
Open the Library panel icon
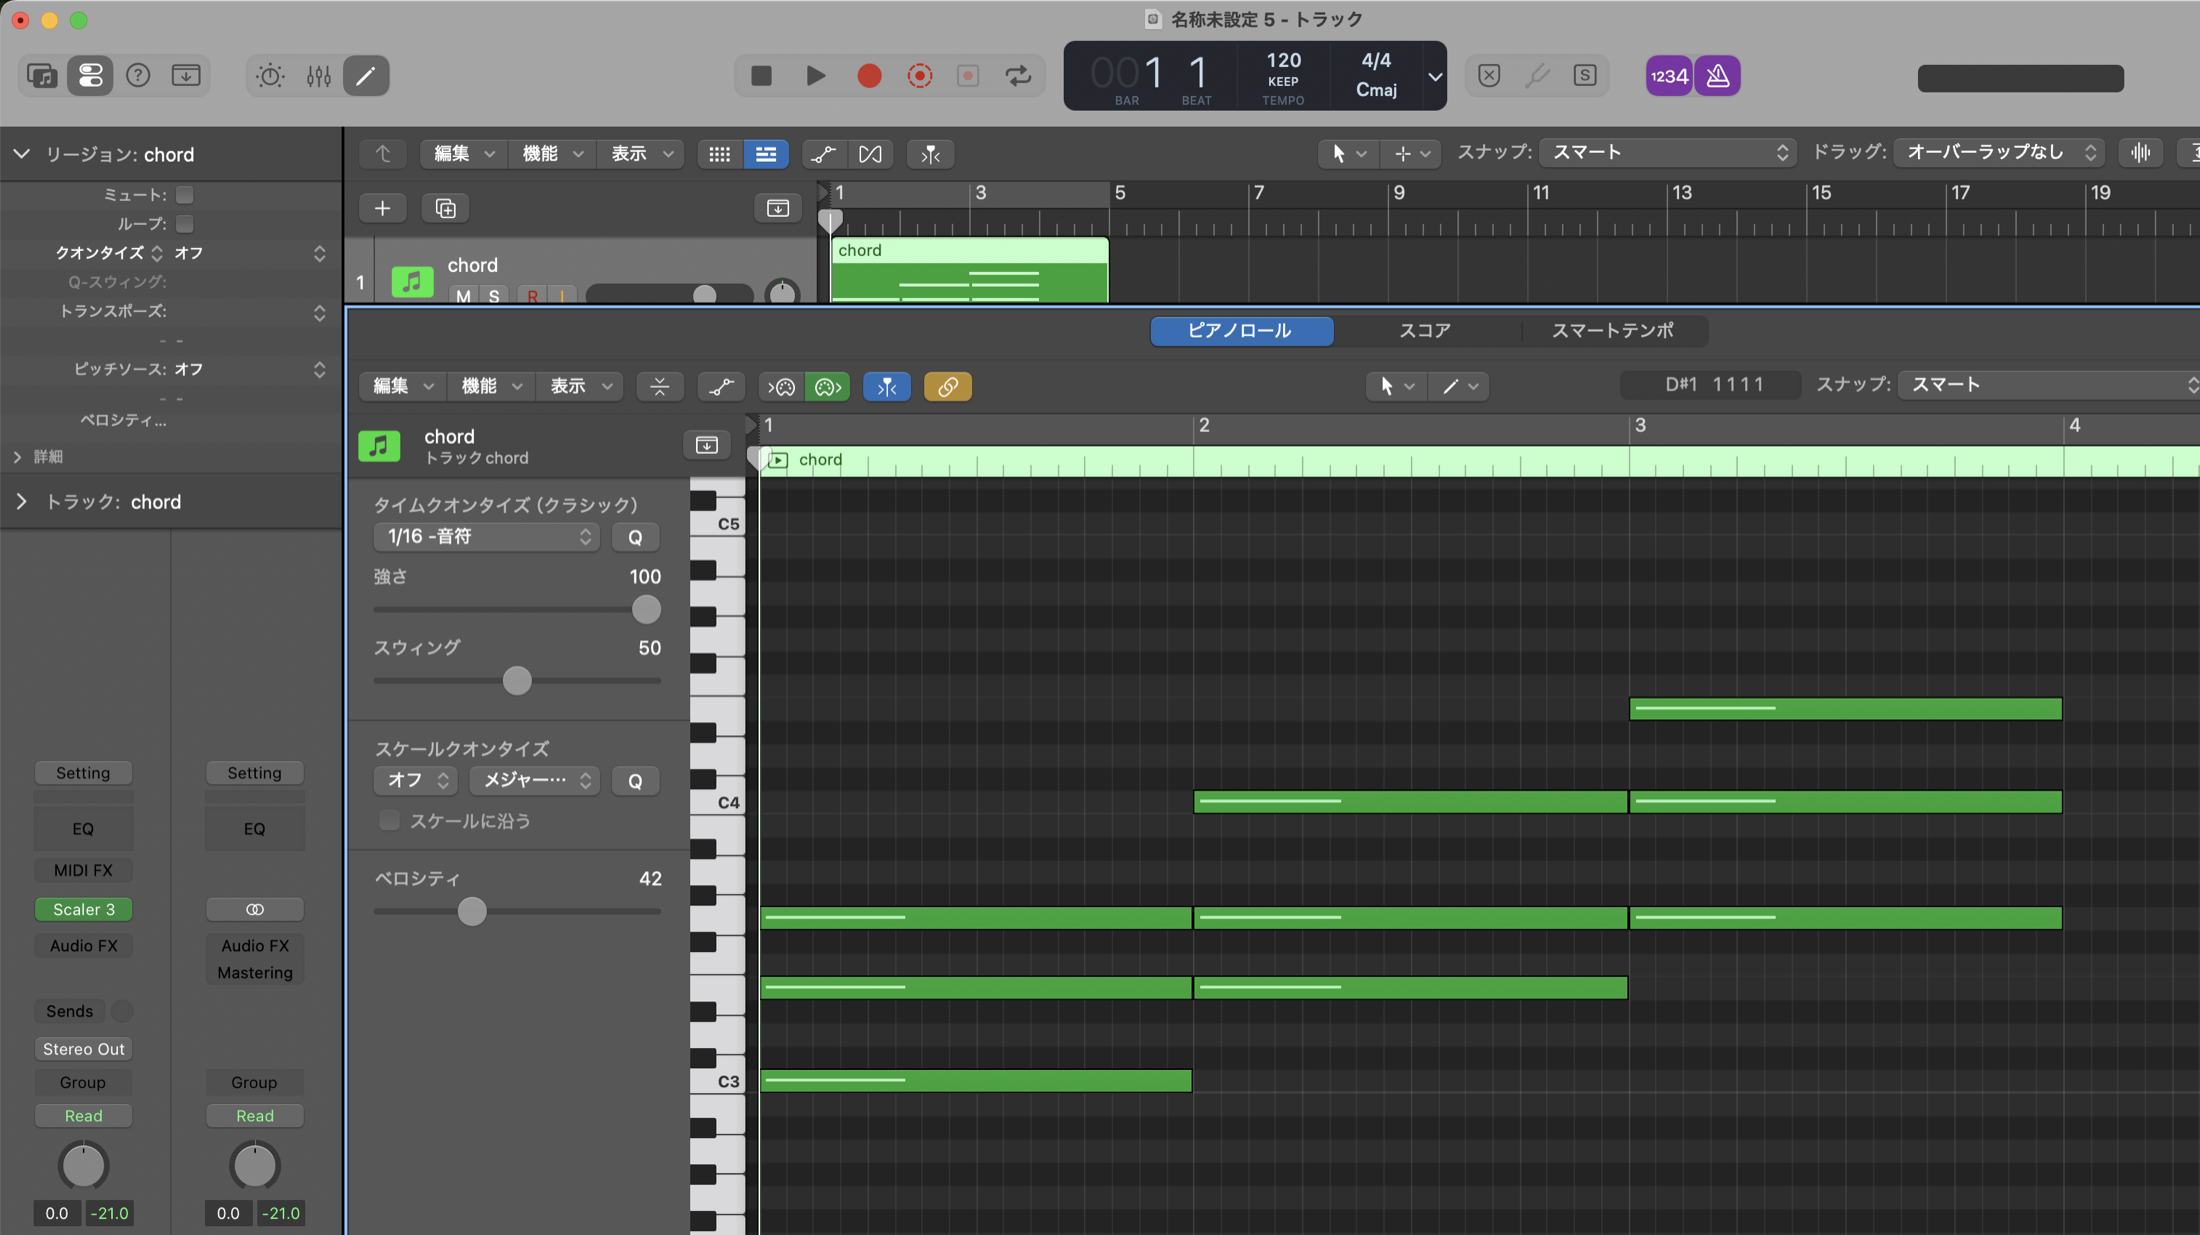(42, 76)
